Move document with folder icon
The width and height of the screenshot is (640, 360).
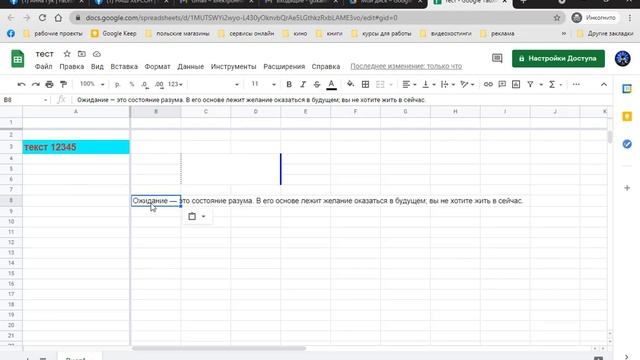coord(82,54)
